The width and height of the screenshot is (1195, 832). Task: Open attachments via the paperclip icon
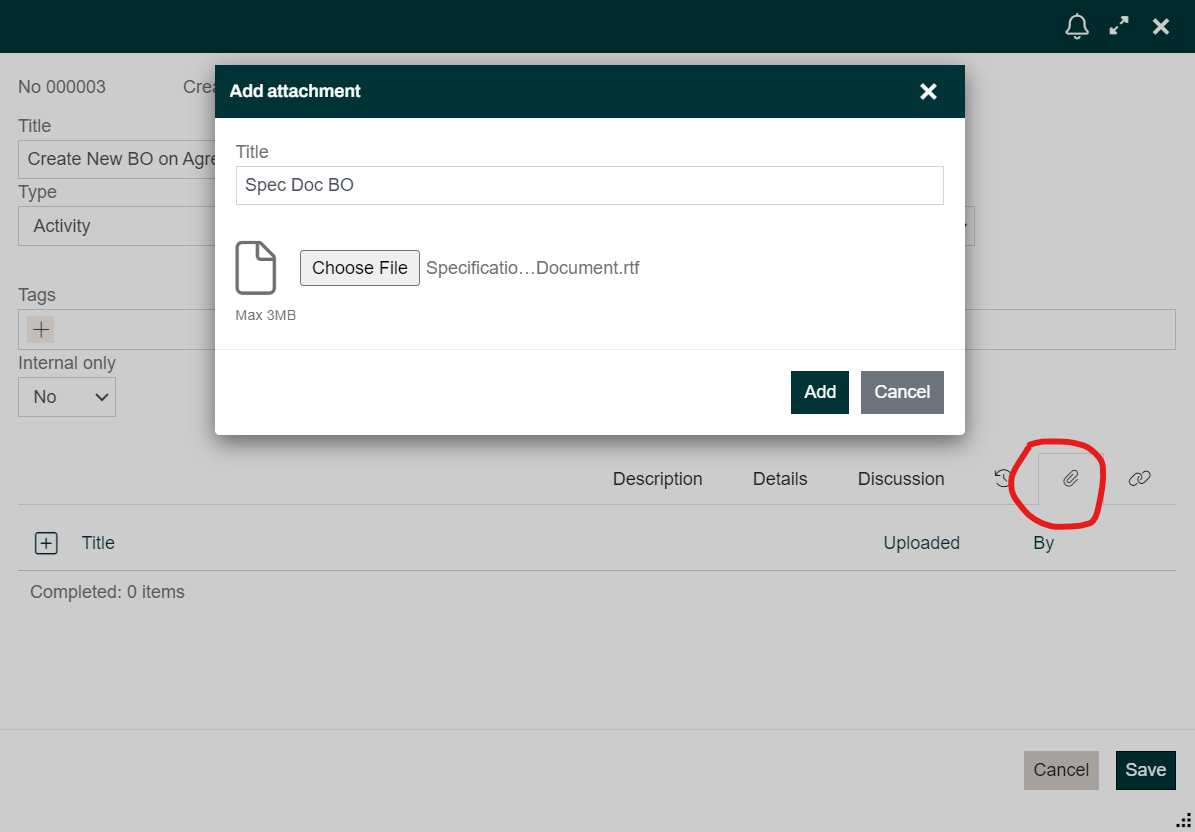(1070, 480)
